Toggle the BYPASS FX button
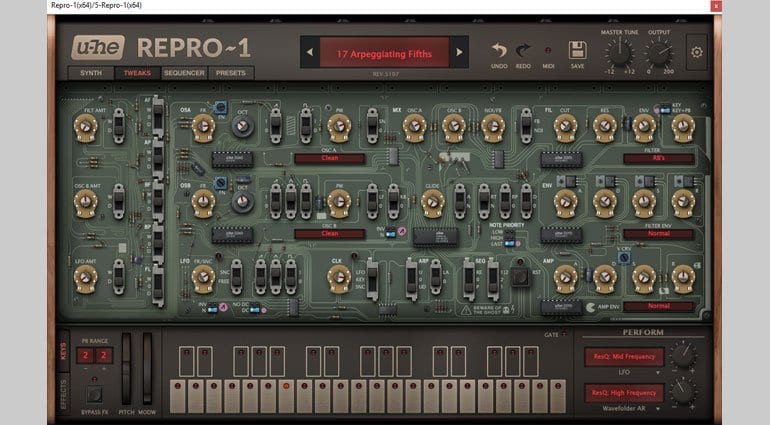 pos(94,395)
